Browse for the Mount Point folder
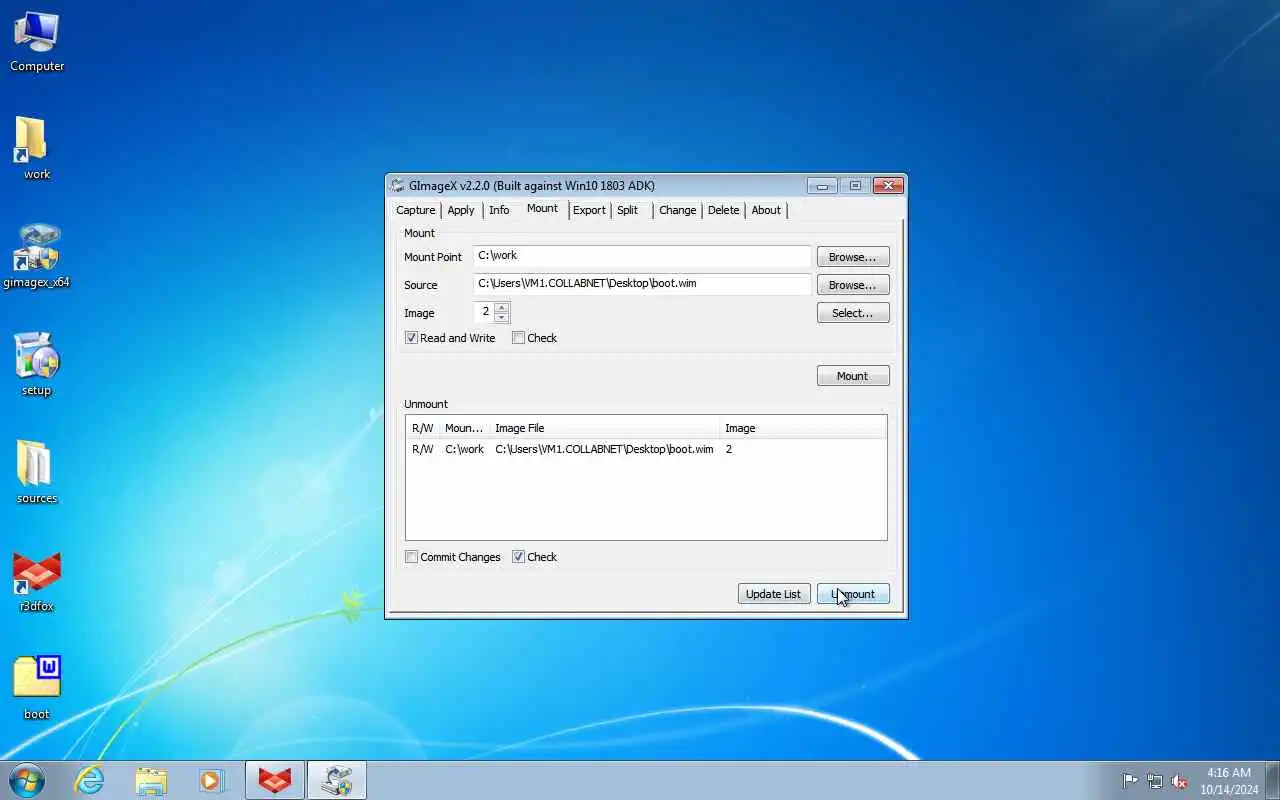The height and width of the screenshot is (800, 1280). pos(853,257)
